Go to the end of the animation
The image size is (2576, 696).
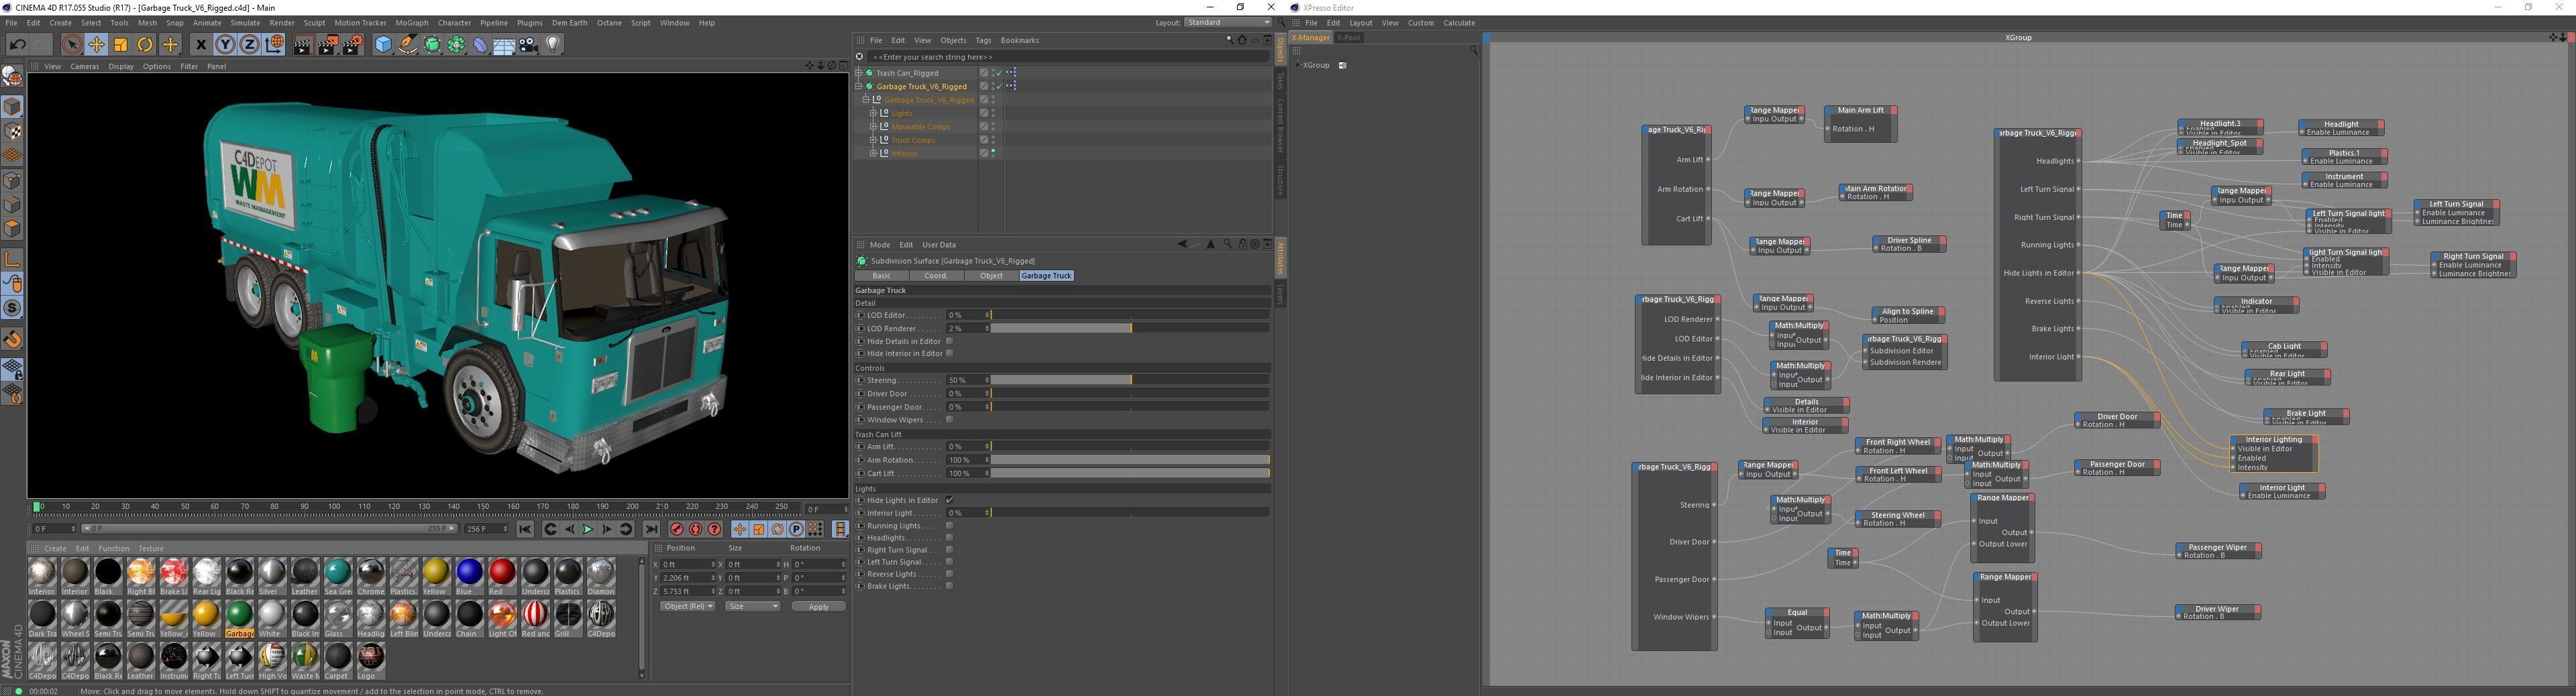tap(651, 529)
